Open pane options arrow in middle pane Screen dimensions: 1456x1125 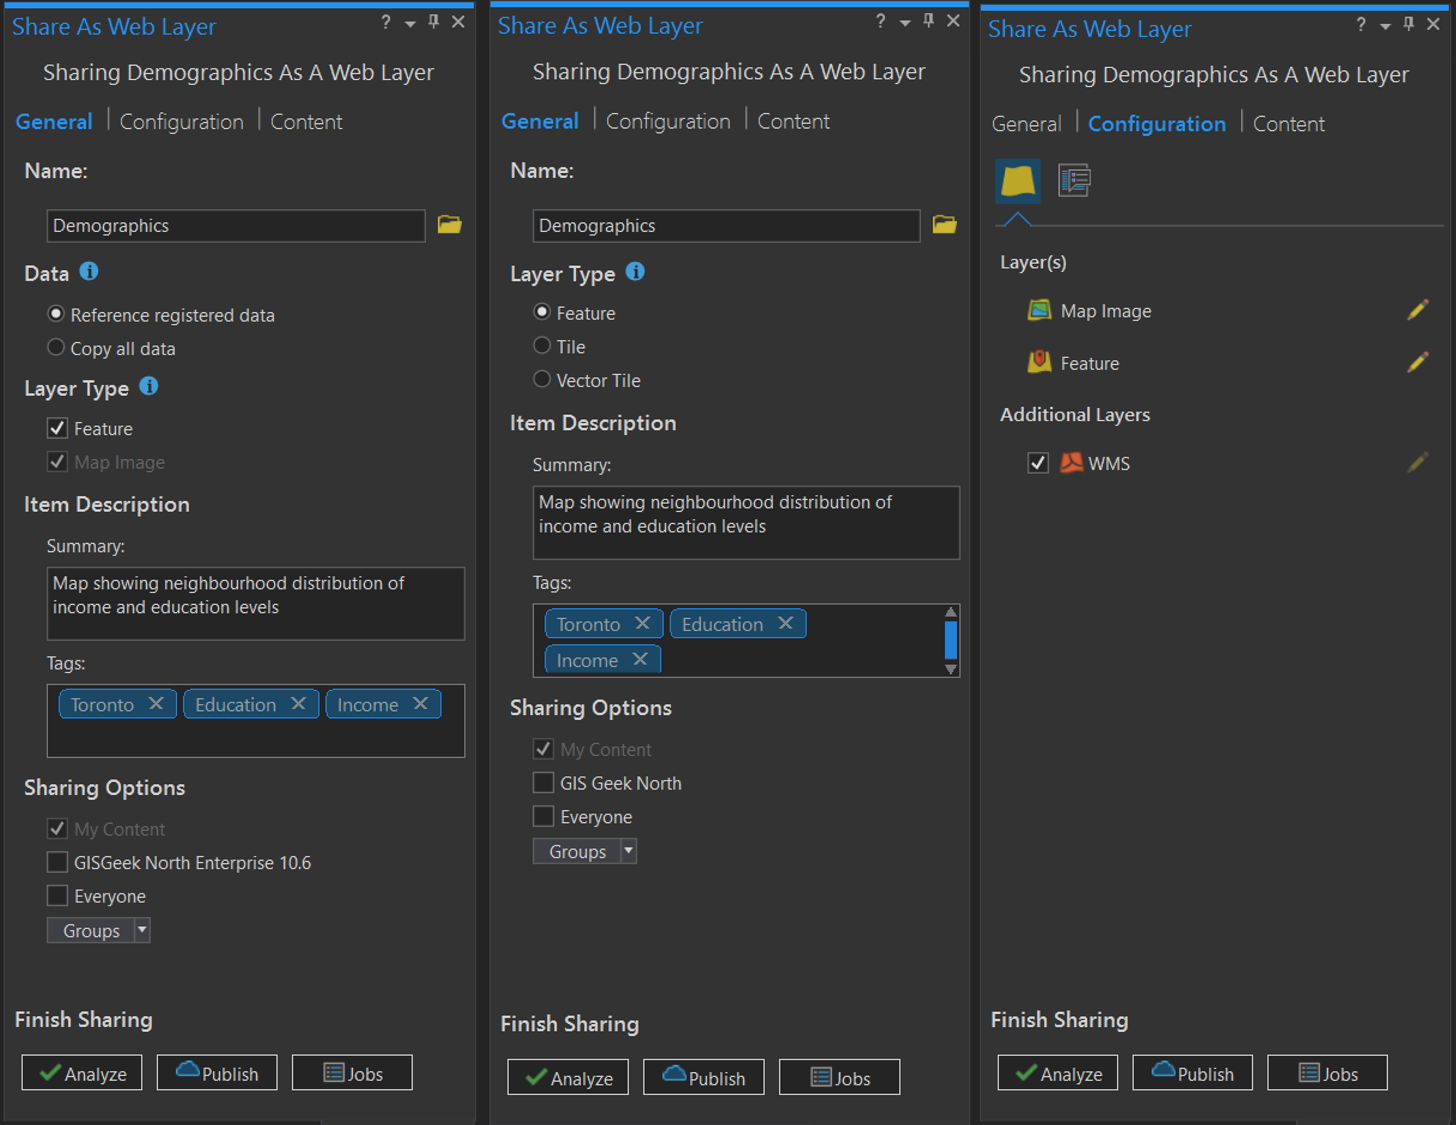905,22
